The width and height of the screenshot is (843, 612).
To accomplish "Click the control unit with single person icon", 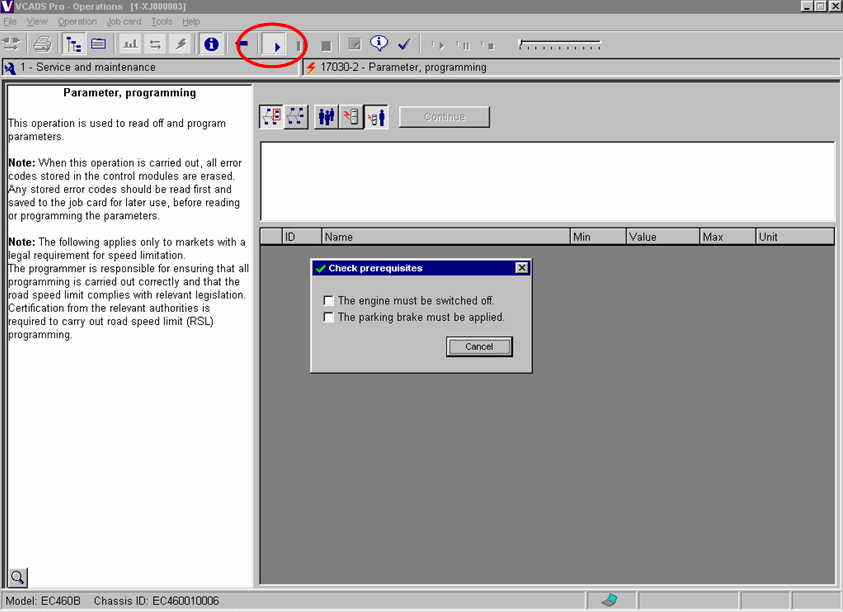I will pyautogui.click(x=376, y=117).
